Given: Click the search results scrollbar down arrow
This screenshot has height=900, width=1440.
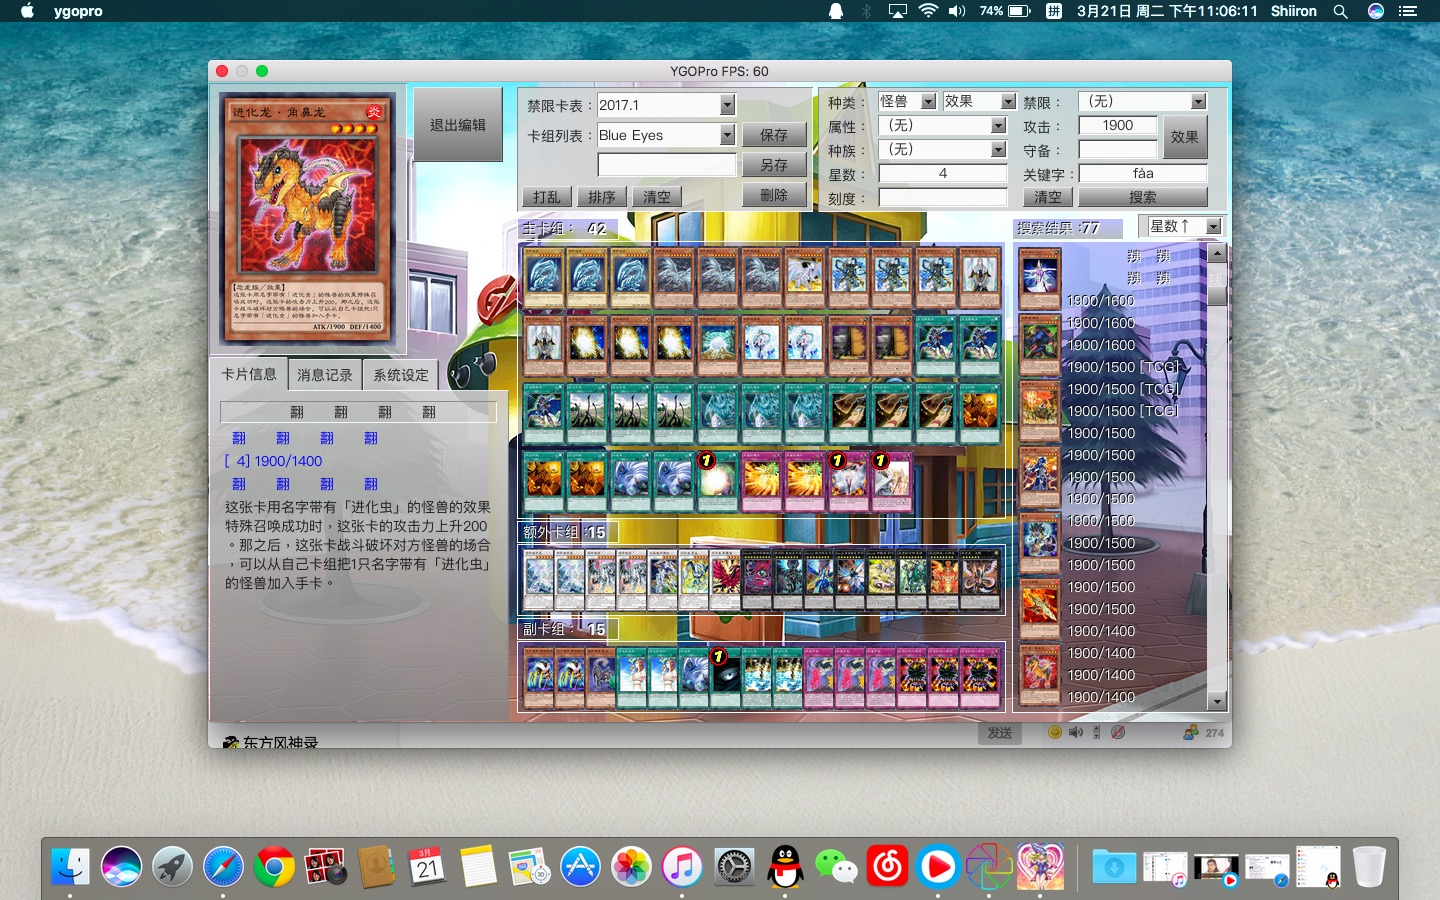Looking at the screenshot, I should coord(1217,701).
